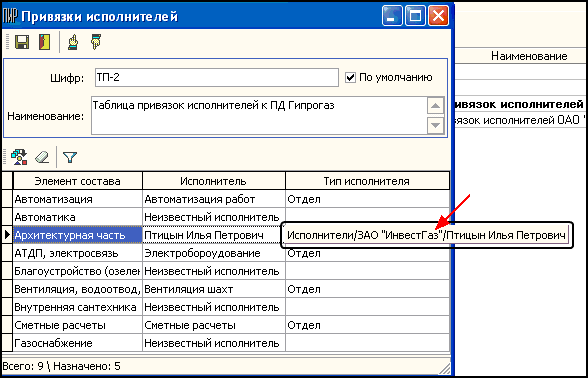Click executor Вентиляция шахт cell

214,289
